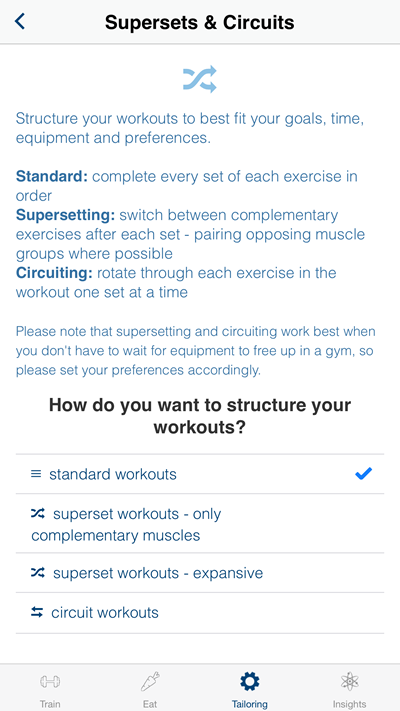Viewport: 400px width, 711px height.
Task: Open the Train tab dumbbell icon
Action: pos(50,682)
